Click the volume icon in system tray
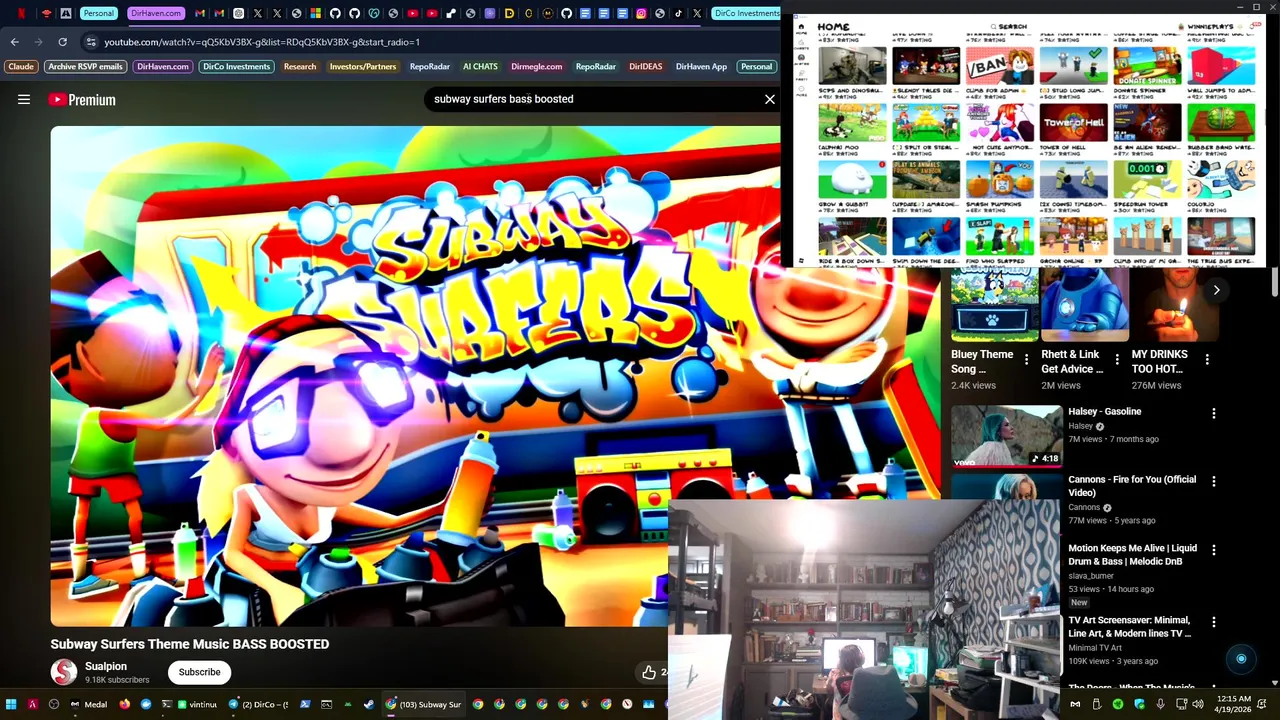 (x=1198, y=704)
